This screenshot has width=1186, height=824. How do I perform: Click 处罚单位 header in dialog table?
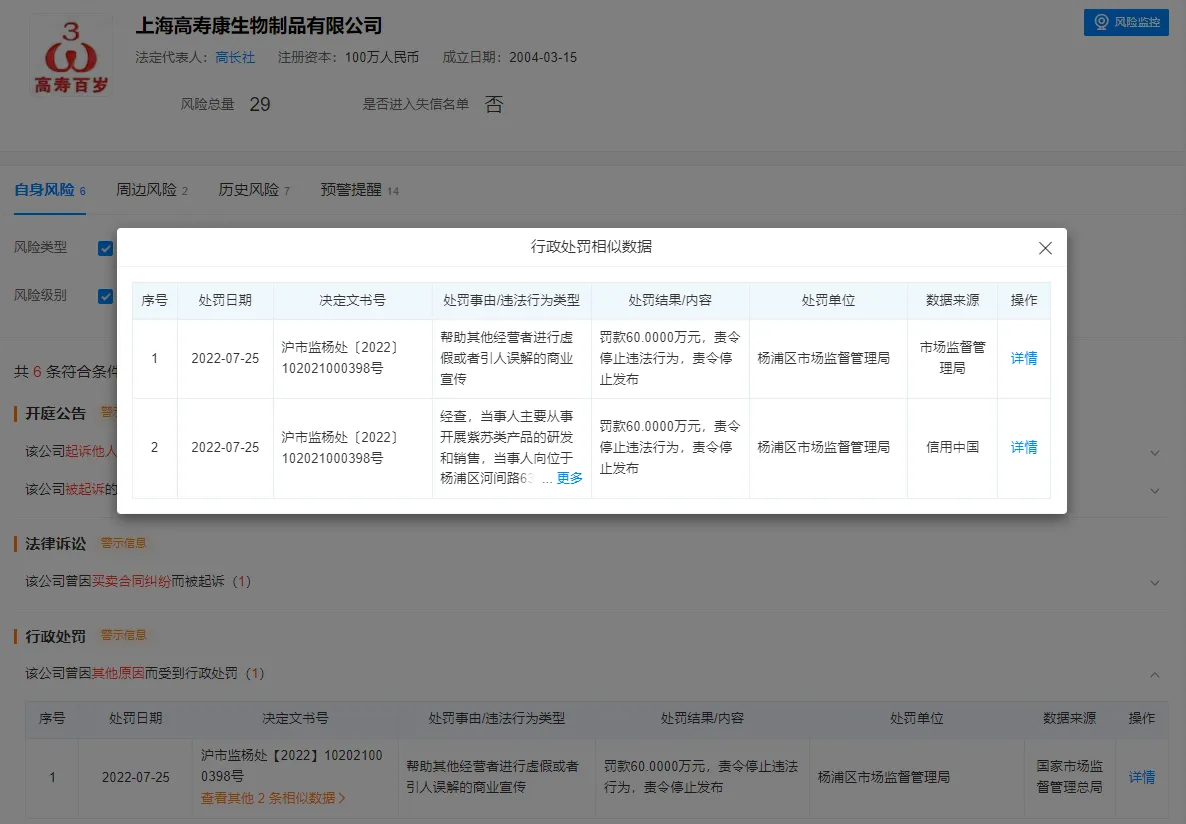tap(828, 300)
